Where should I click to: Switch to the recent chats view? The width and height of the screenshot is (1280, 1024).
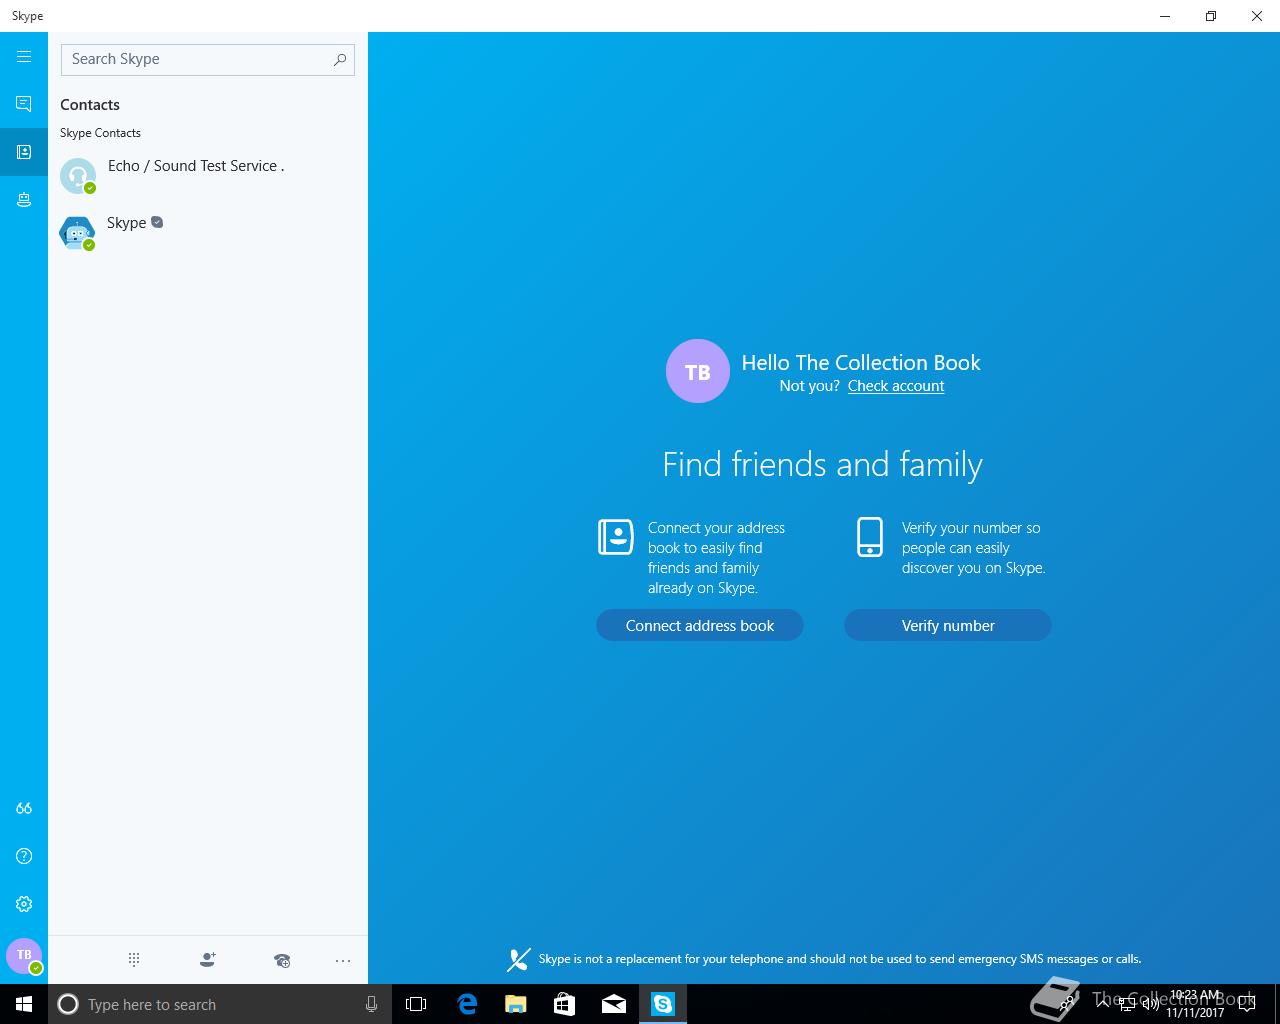[x=24, y=104]
